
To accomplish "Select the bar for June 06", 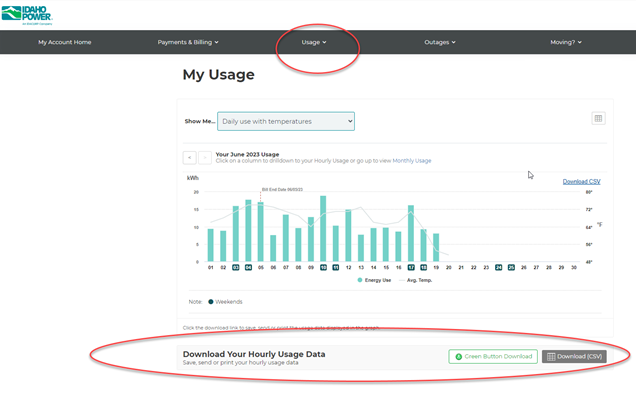I will tap(273, 248).
